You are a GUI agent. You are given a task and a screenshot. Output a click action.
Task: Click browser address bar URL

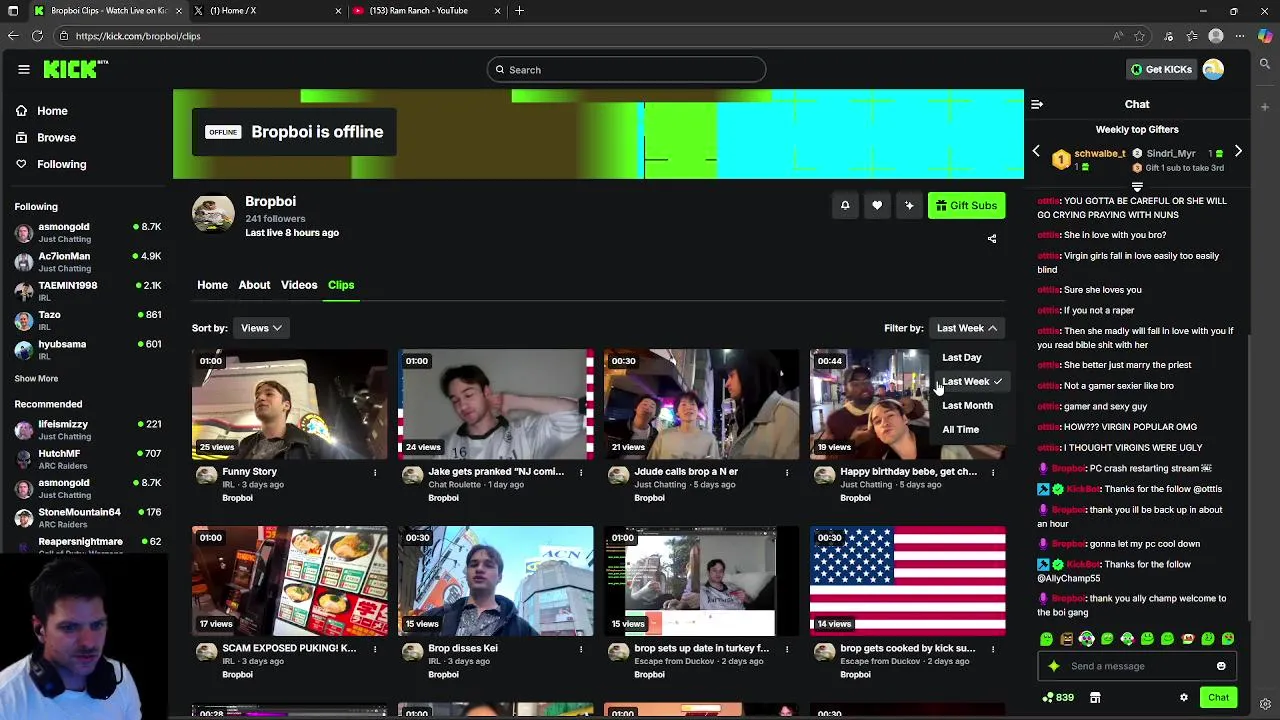pos(138,36)
